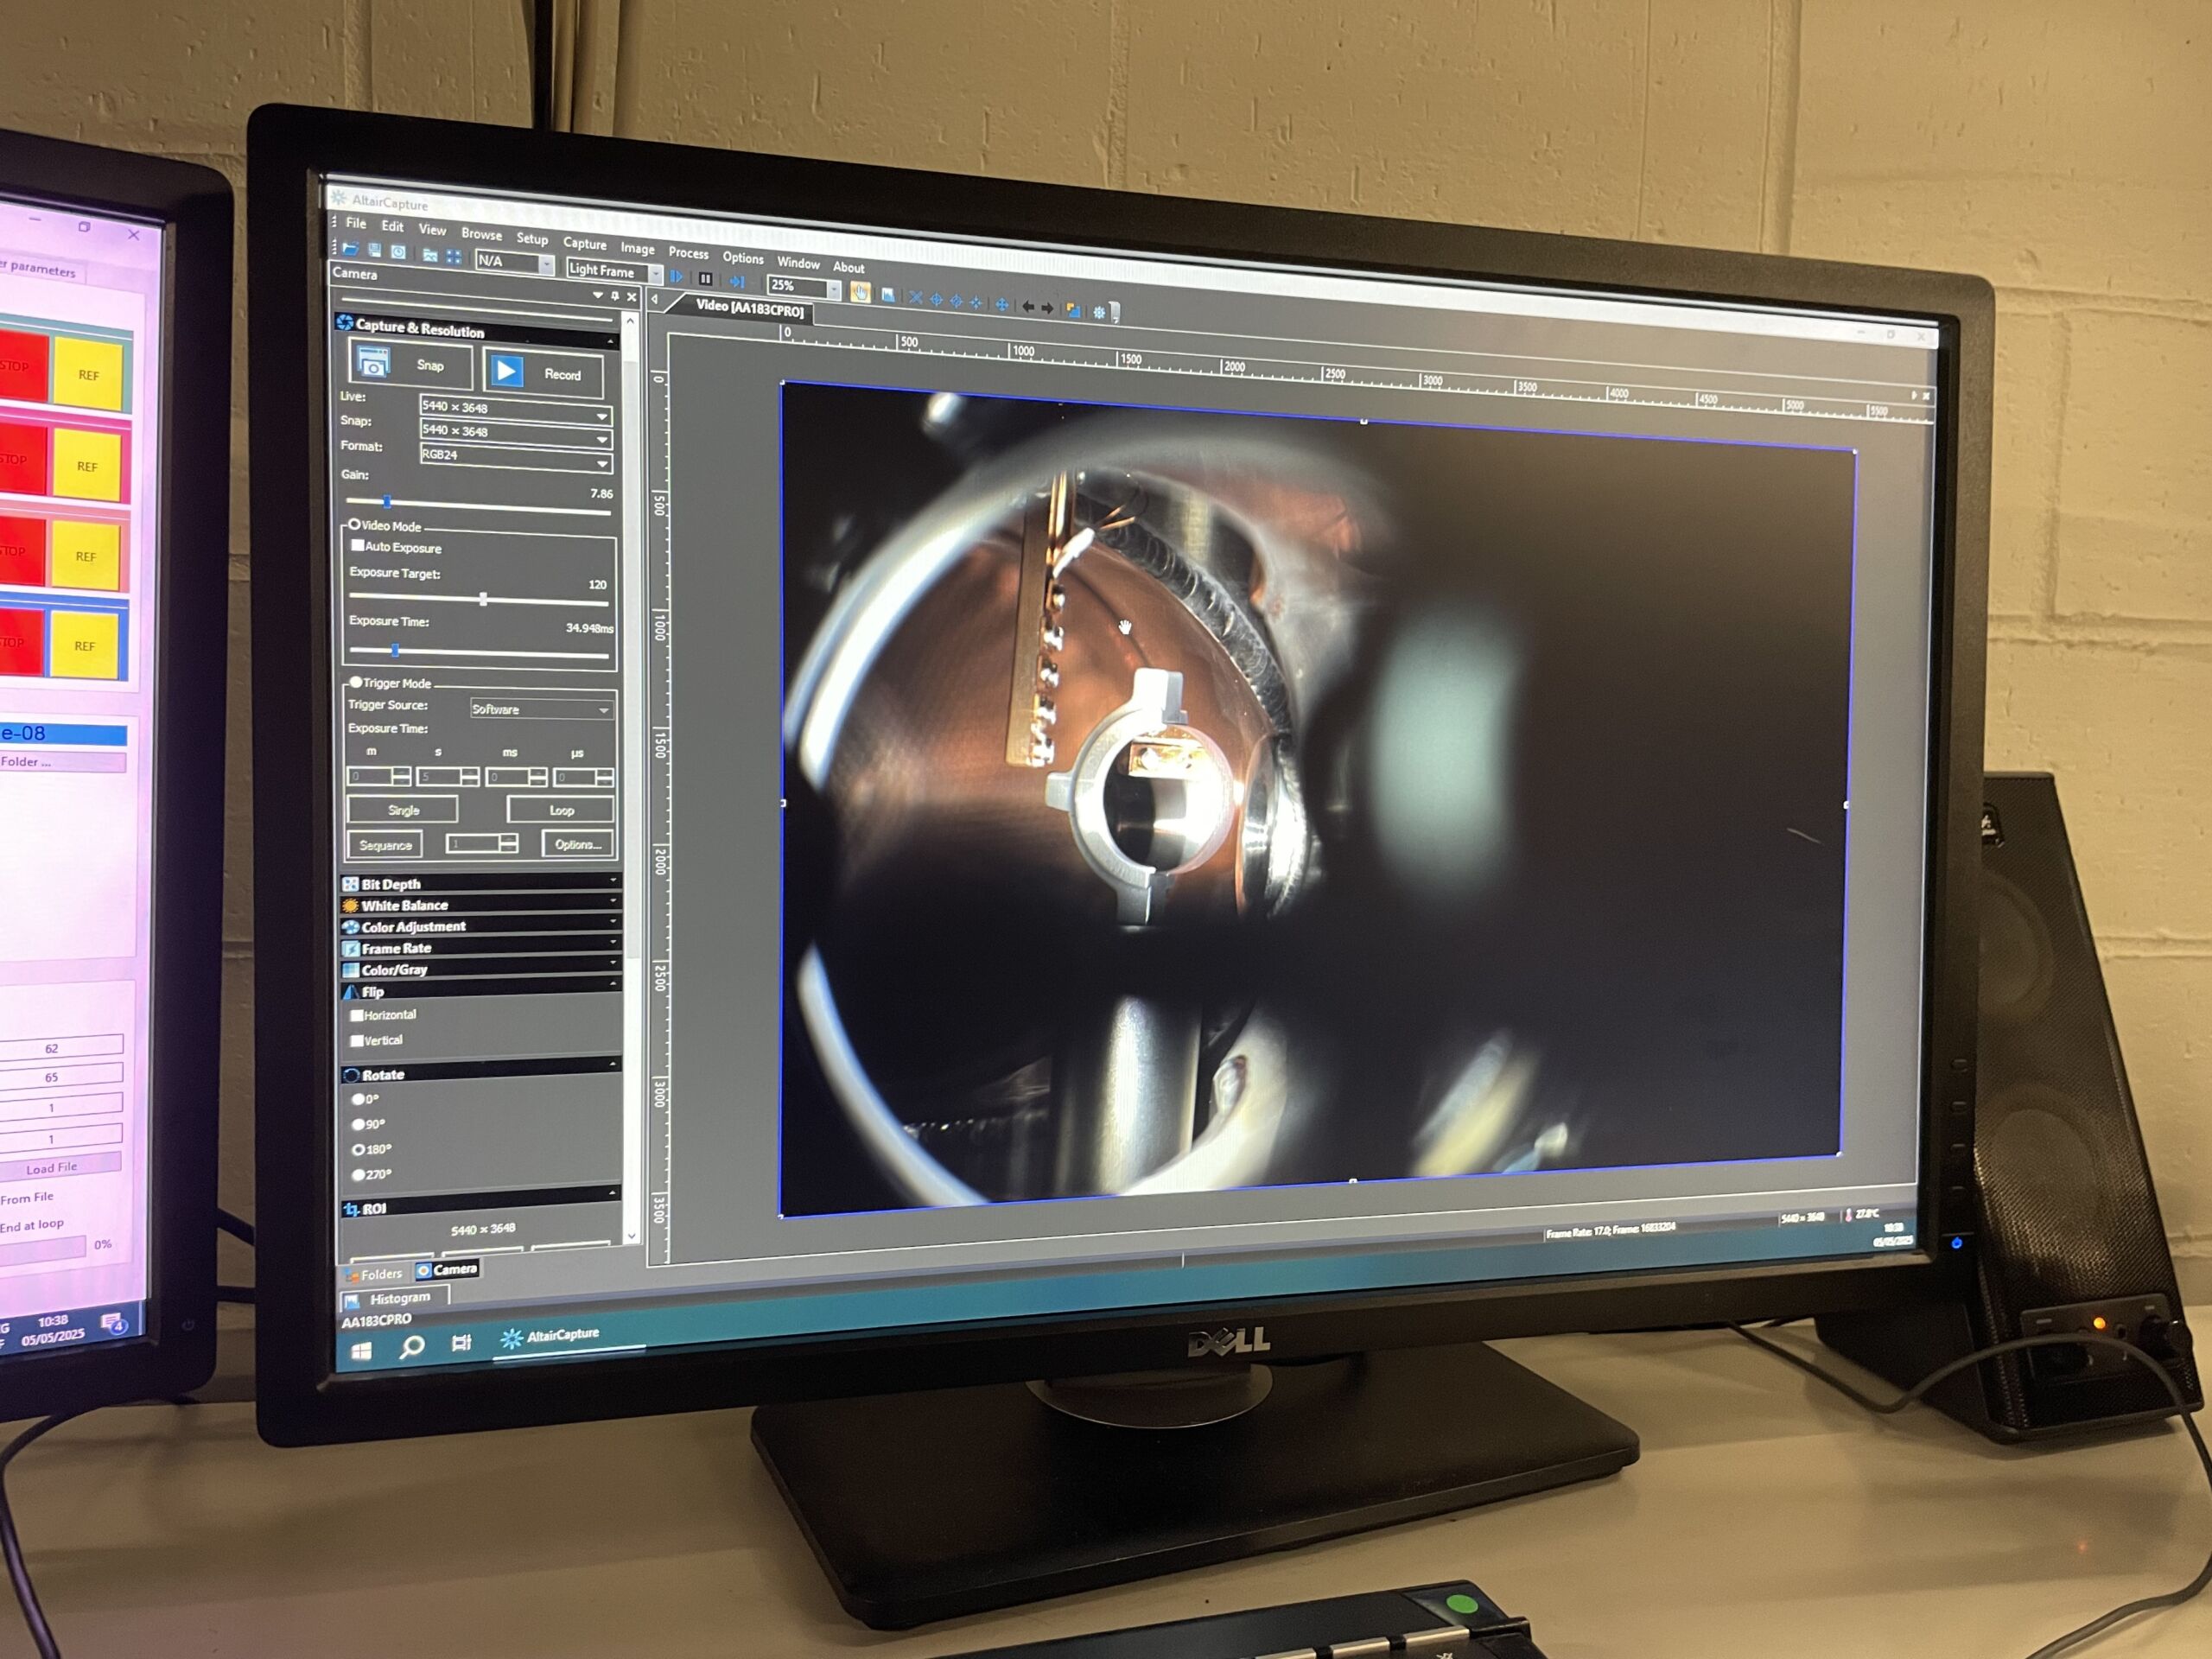Image resolution: width=2212 pixels, height=1659 pixels.
Task: Pause the live video stream
Action: (x=705, y=279)
